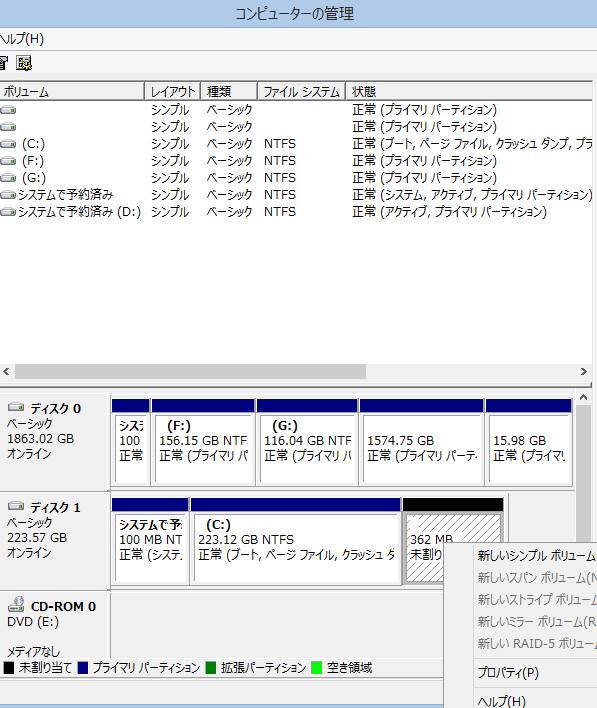Select the (F:) volume row icon
597x708 pixels.
tap(8, 161)
